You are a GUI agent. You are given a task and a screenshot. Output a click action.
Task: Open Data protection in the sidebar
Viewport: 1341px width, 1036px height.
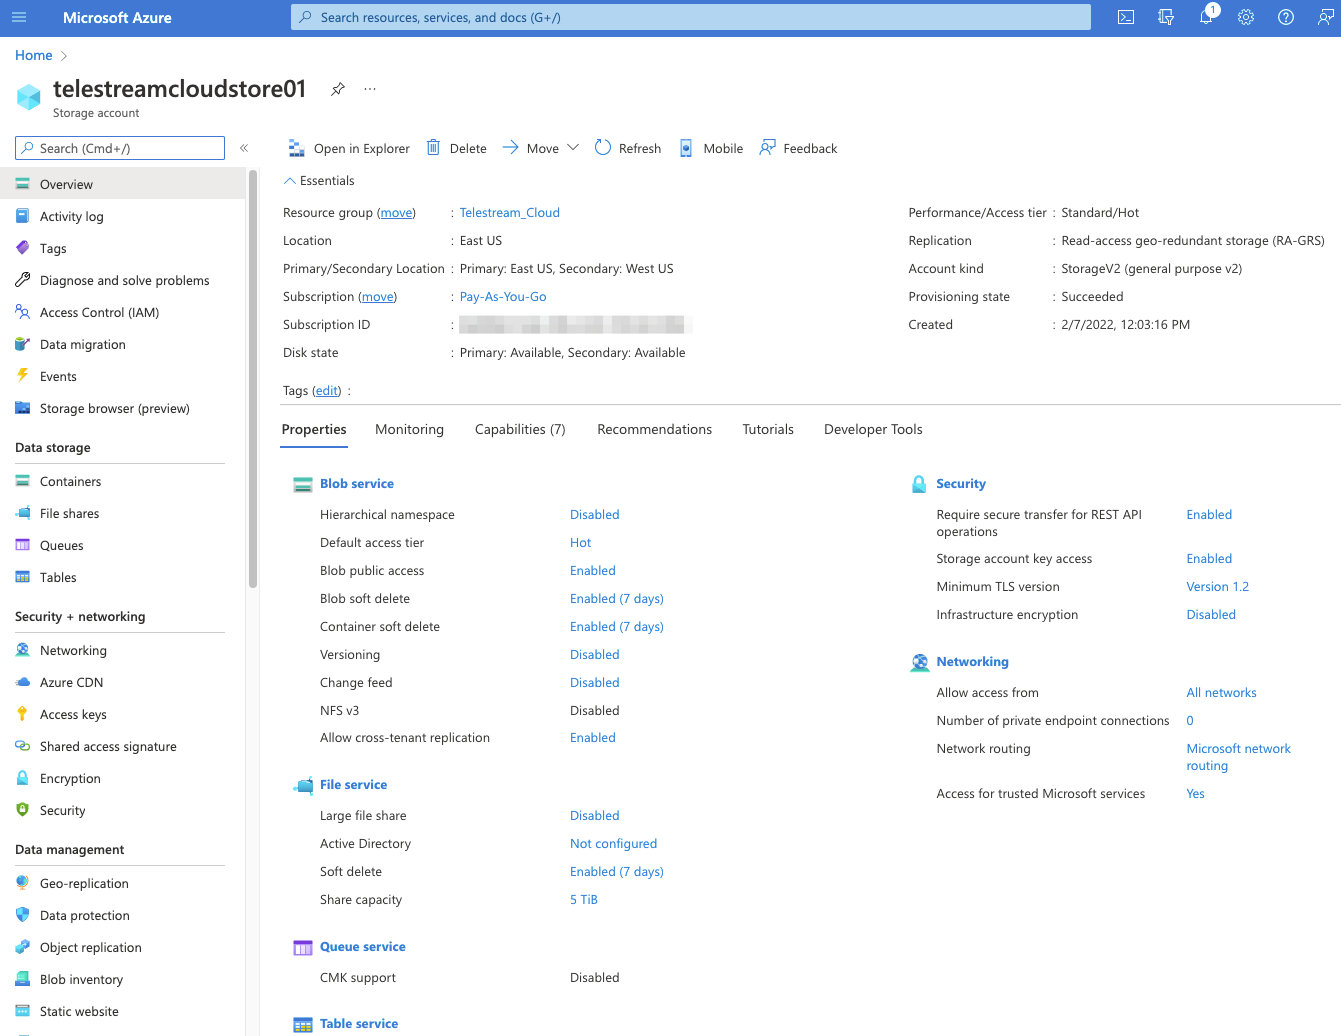point(122,915)
